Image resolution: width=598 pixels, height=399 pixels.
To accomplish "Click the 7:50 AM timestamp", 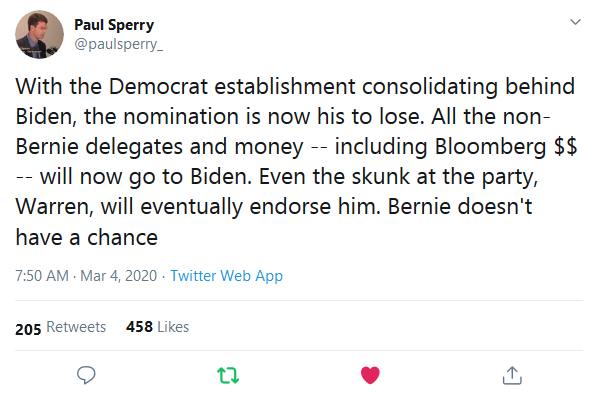I will 42,275.
